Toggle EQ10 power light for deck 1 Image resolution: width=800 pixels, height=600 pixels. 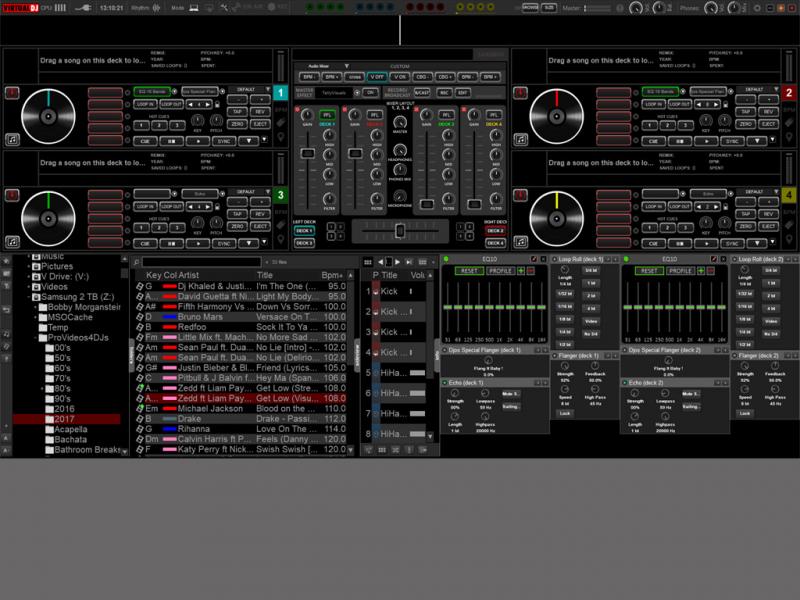[x=446, y=259]
